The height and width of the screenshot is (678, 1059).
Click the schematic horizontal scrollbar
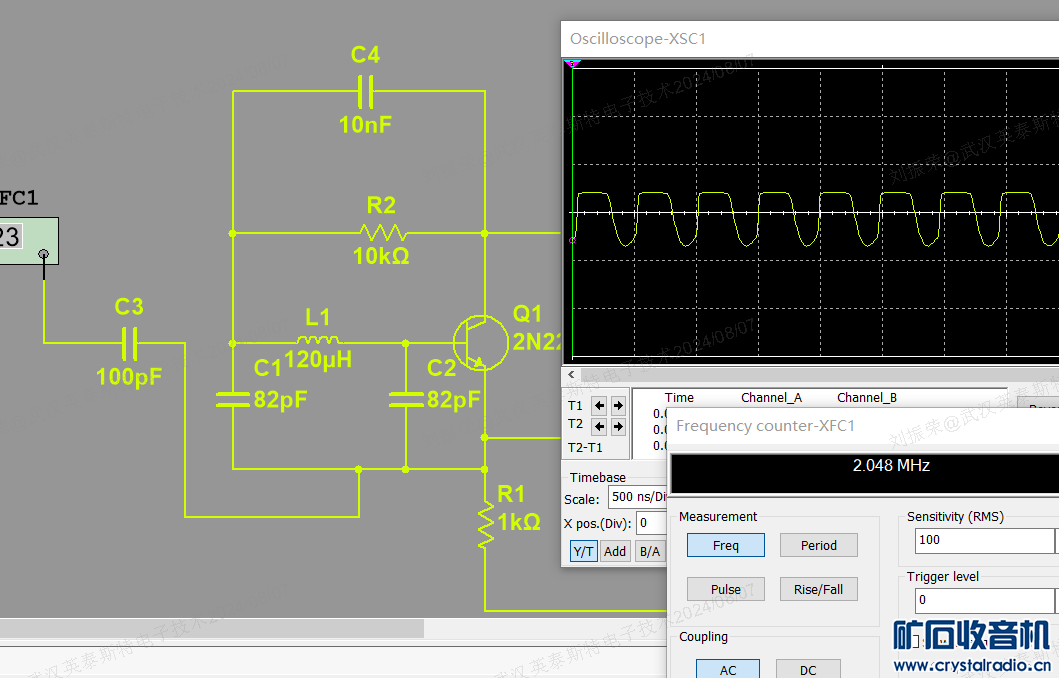pos(211,628)
